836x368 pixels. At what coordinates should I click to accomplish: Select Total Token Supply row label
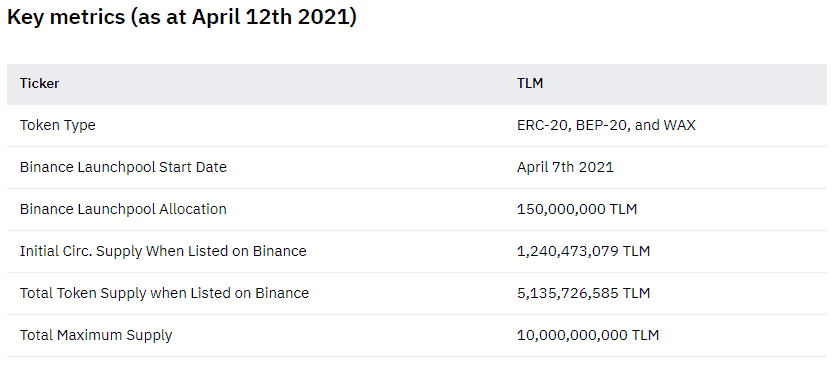(x=164, y=293)
